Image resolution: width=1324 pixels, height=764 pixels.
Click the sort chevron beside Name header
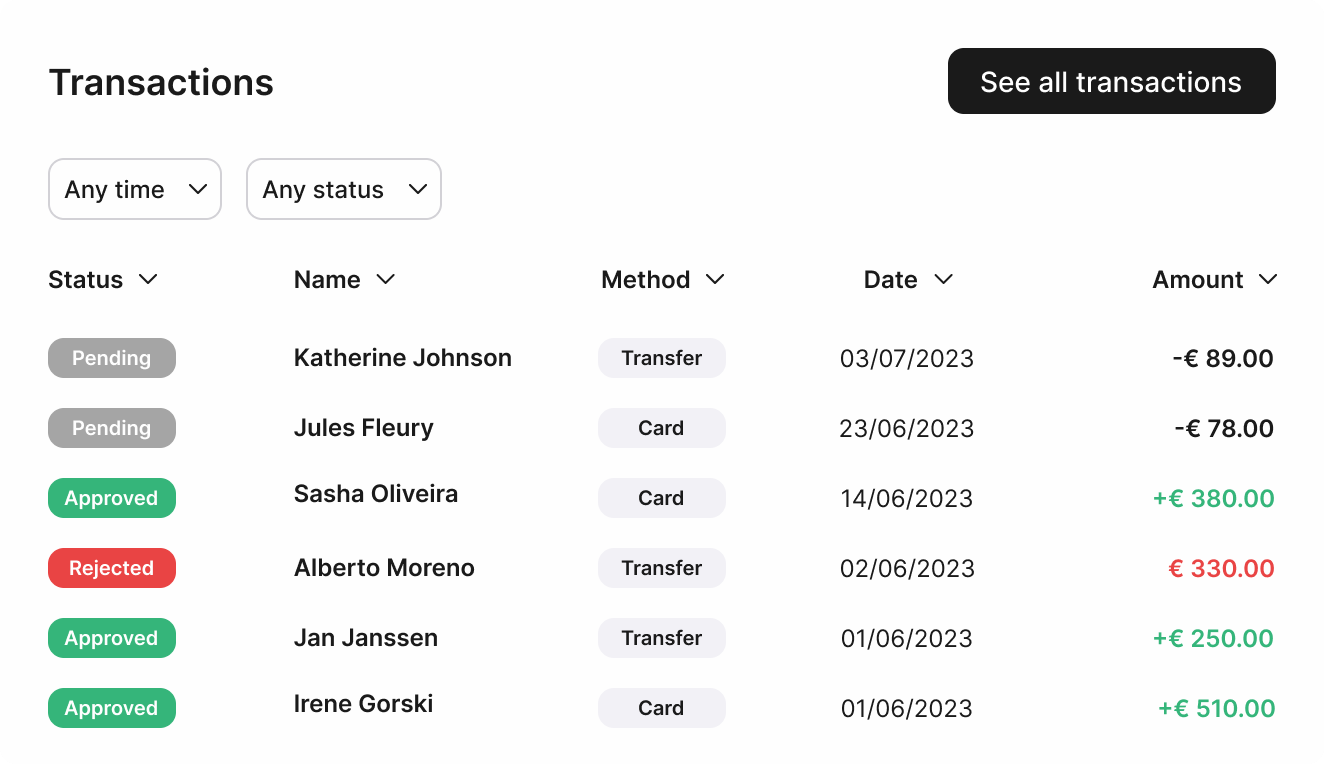pyautogui.click(x=385, y=280)
